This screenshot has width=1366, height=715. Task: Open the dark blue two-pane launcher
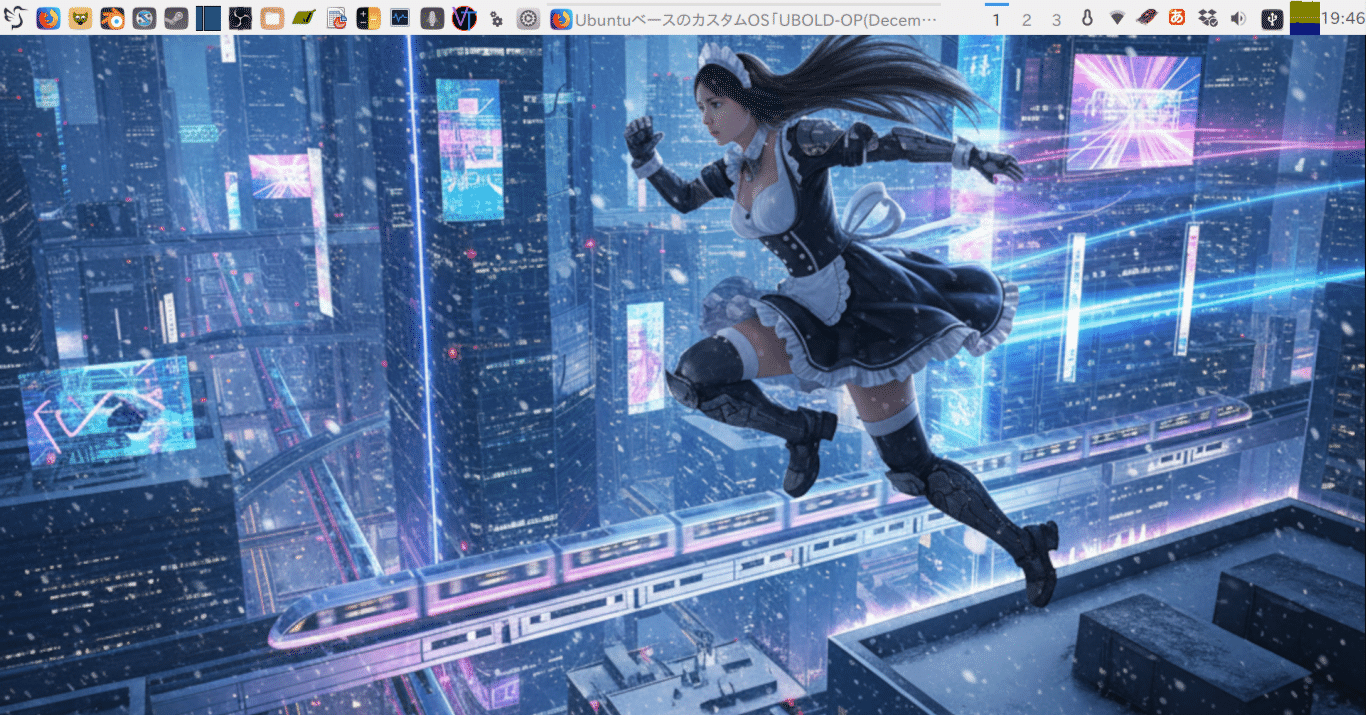click(208, 18)
